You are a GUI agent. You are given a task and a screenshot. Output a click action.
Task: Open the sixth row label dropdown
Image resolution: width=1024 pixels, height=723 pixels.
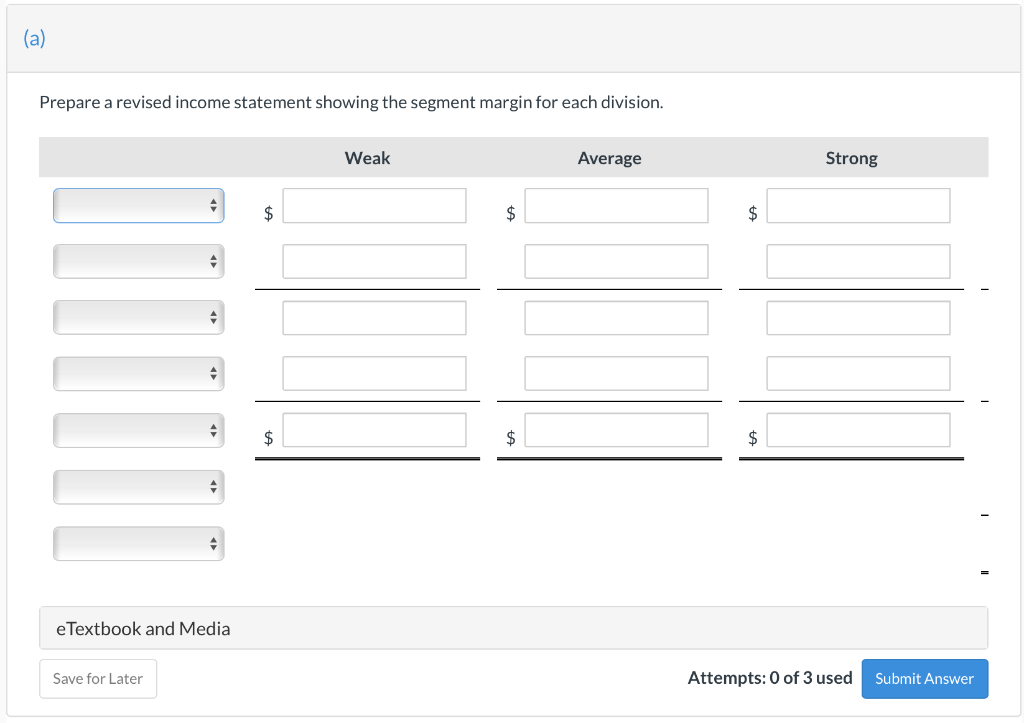(139, 487)
